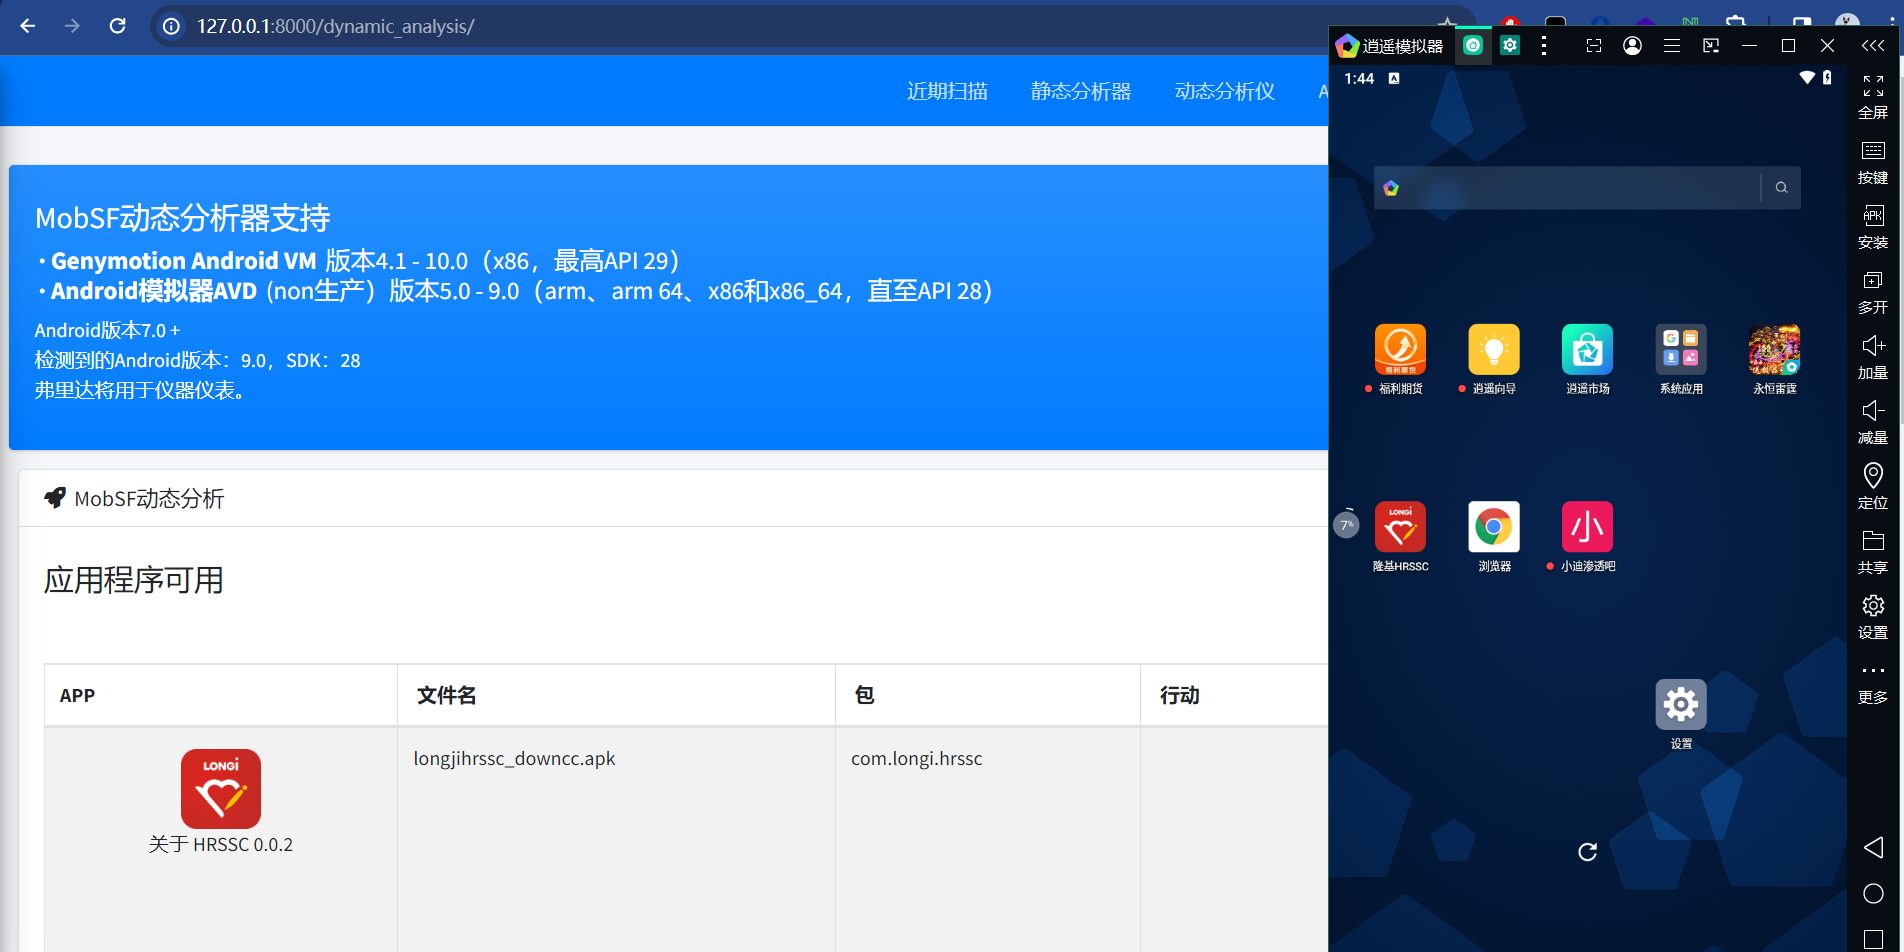Image resolution: width=1904 pixels, height=952 pixels.
Task: Click the emulator battery status icon
Action: (1827, 78)
